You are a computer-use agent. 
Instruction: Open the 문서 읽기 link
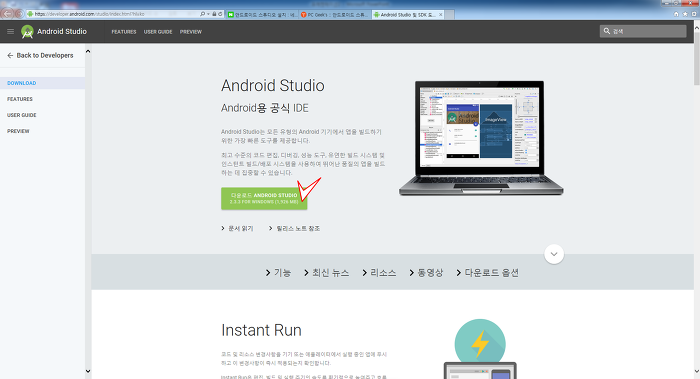point(237,228)
